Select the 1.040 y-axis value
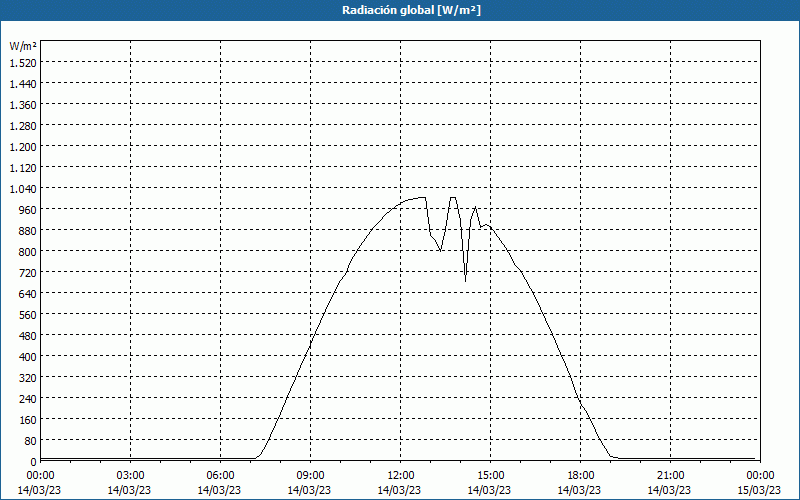This screenshot has height=500, width=800. (x=23, y=189)
